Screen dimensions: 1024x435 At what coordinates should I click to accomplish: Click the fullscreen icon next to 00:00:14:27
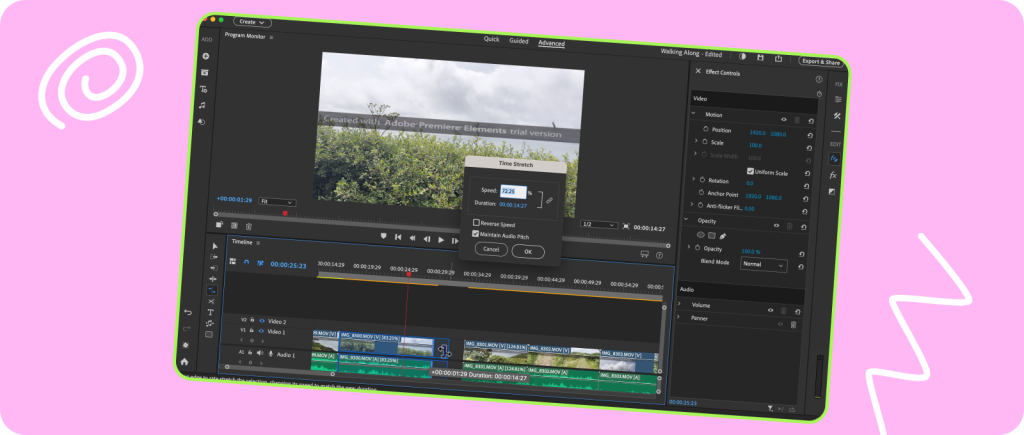click(x=626, y=226)
